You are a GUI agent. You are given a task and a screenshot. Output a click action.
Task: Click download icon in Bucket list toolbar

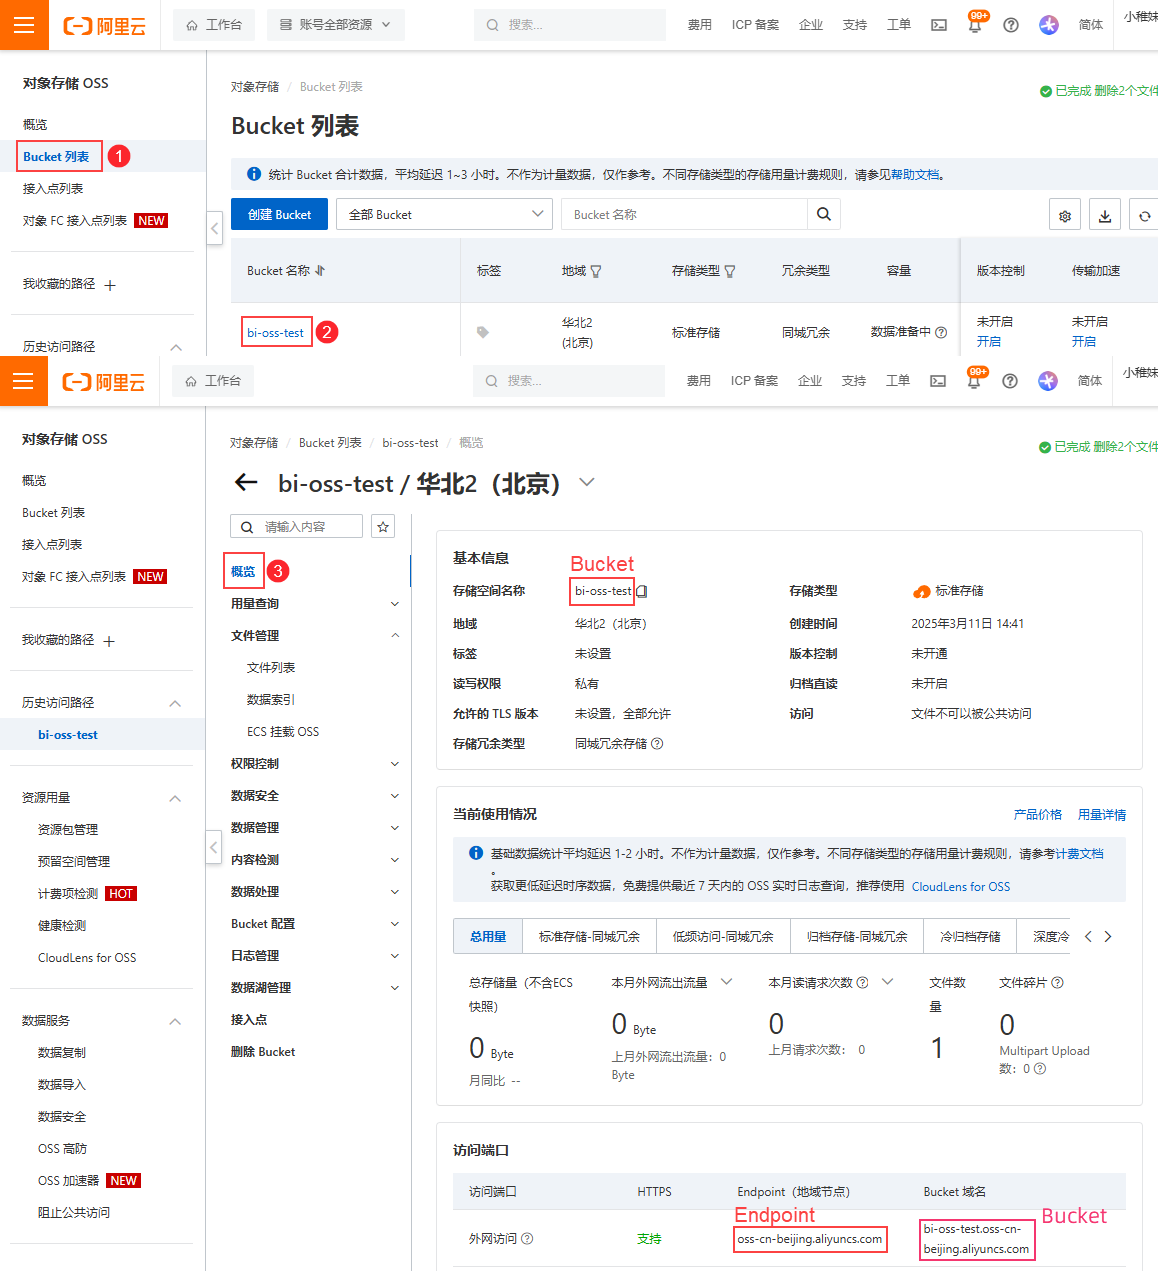tap(1104, 215)
